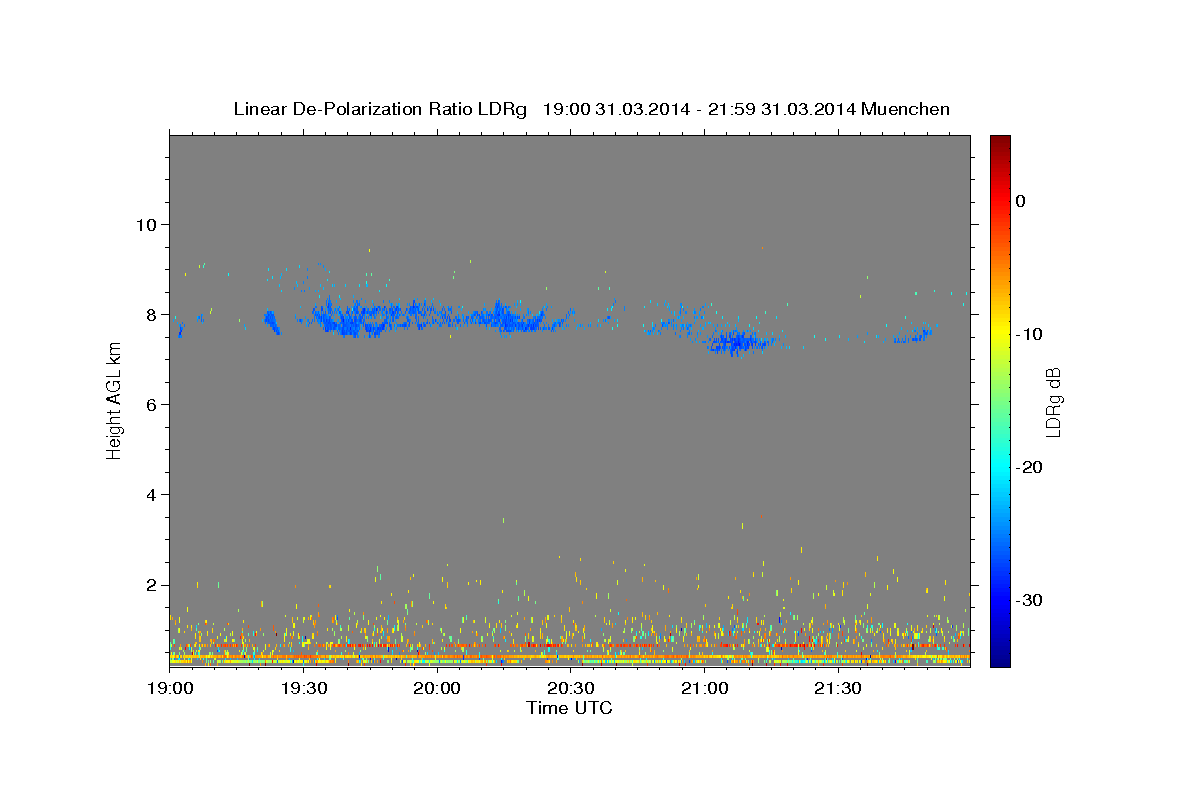Click the height tick label 8
Viewport: 1200px width, 800px height.
pos(152,314)
